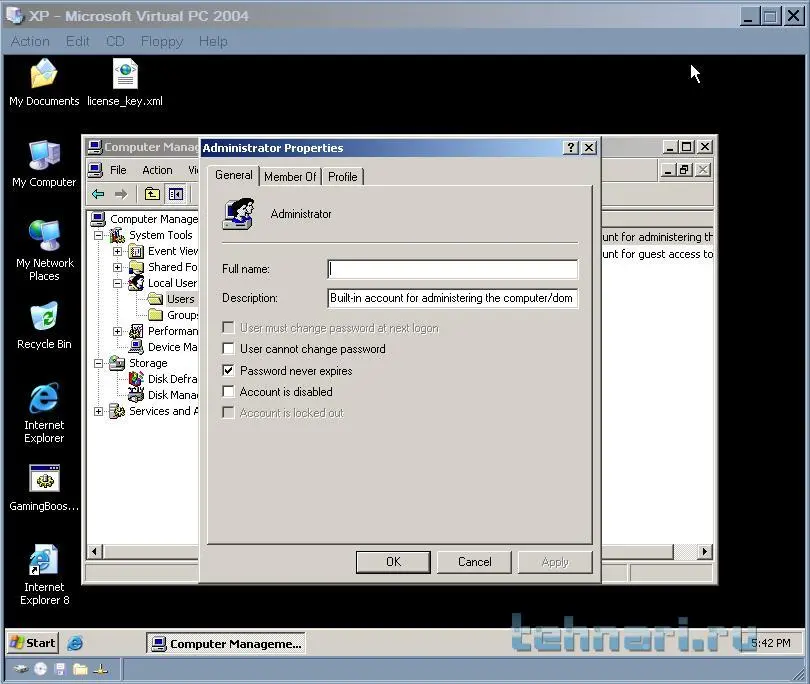
Task: Click the 5:42 PM clock in the tray
Action: (770, 643)
